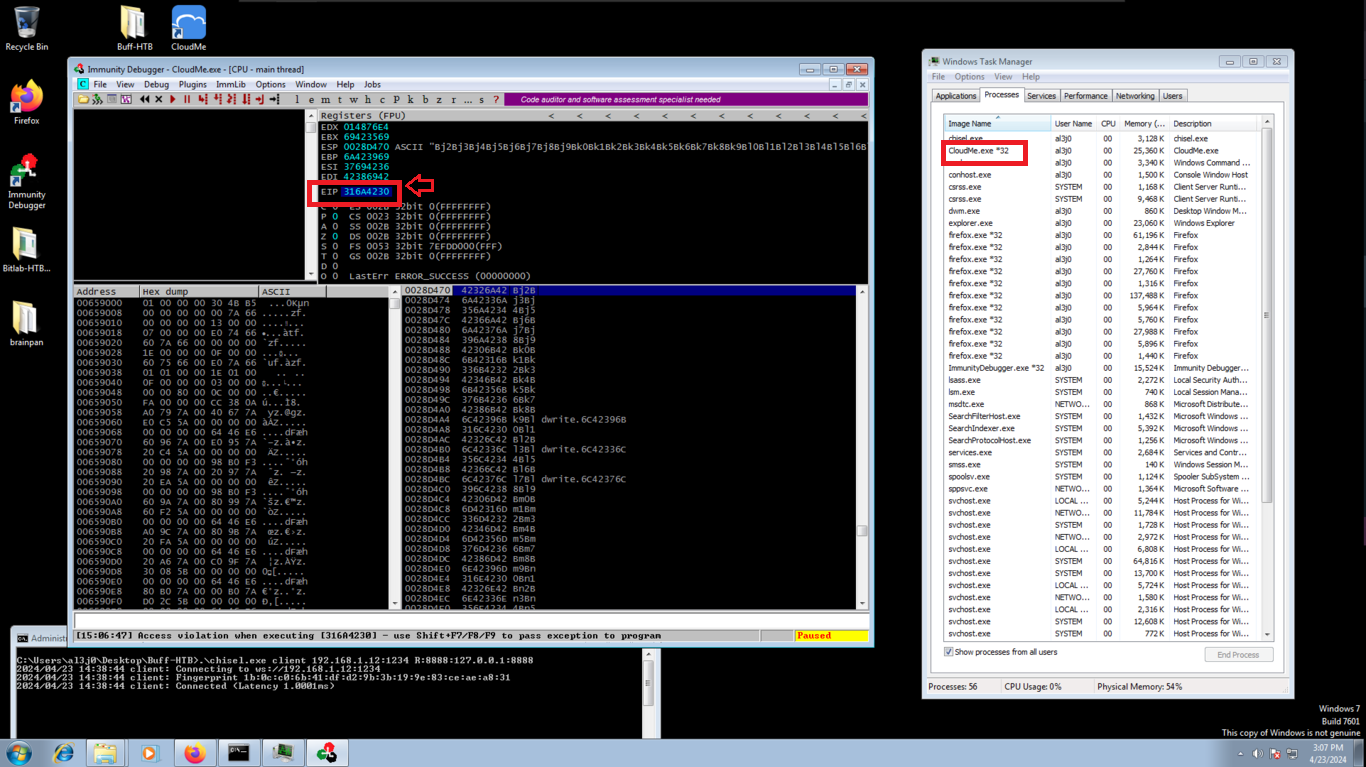The image size is (1366, 767).
Task: Select the ESP 0028D470 register line
Action: point(593,146)
